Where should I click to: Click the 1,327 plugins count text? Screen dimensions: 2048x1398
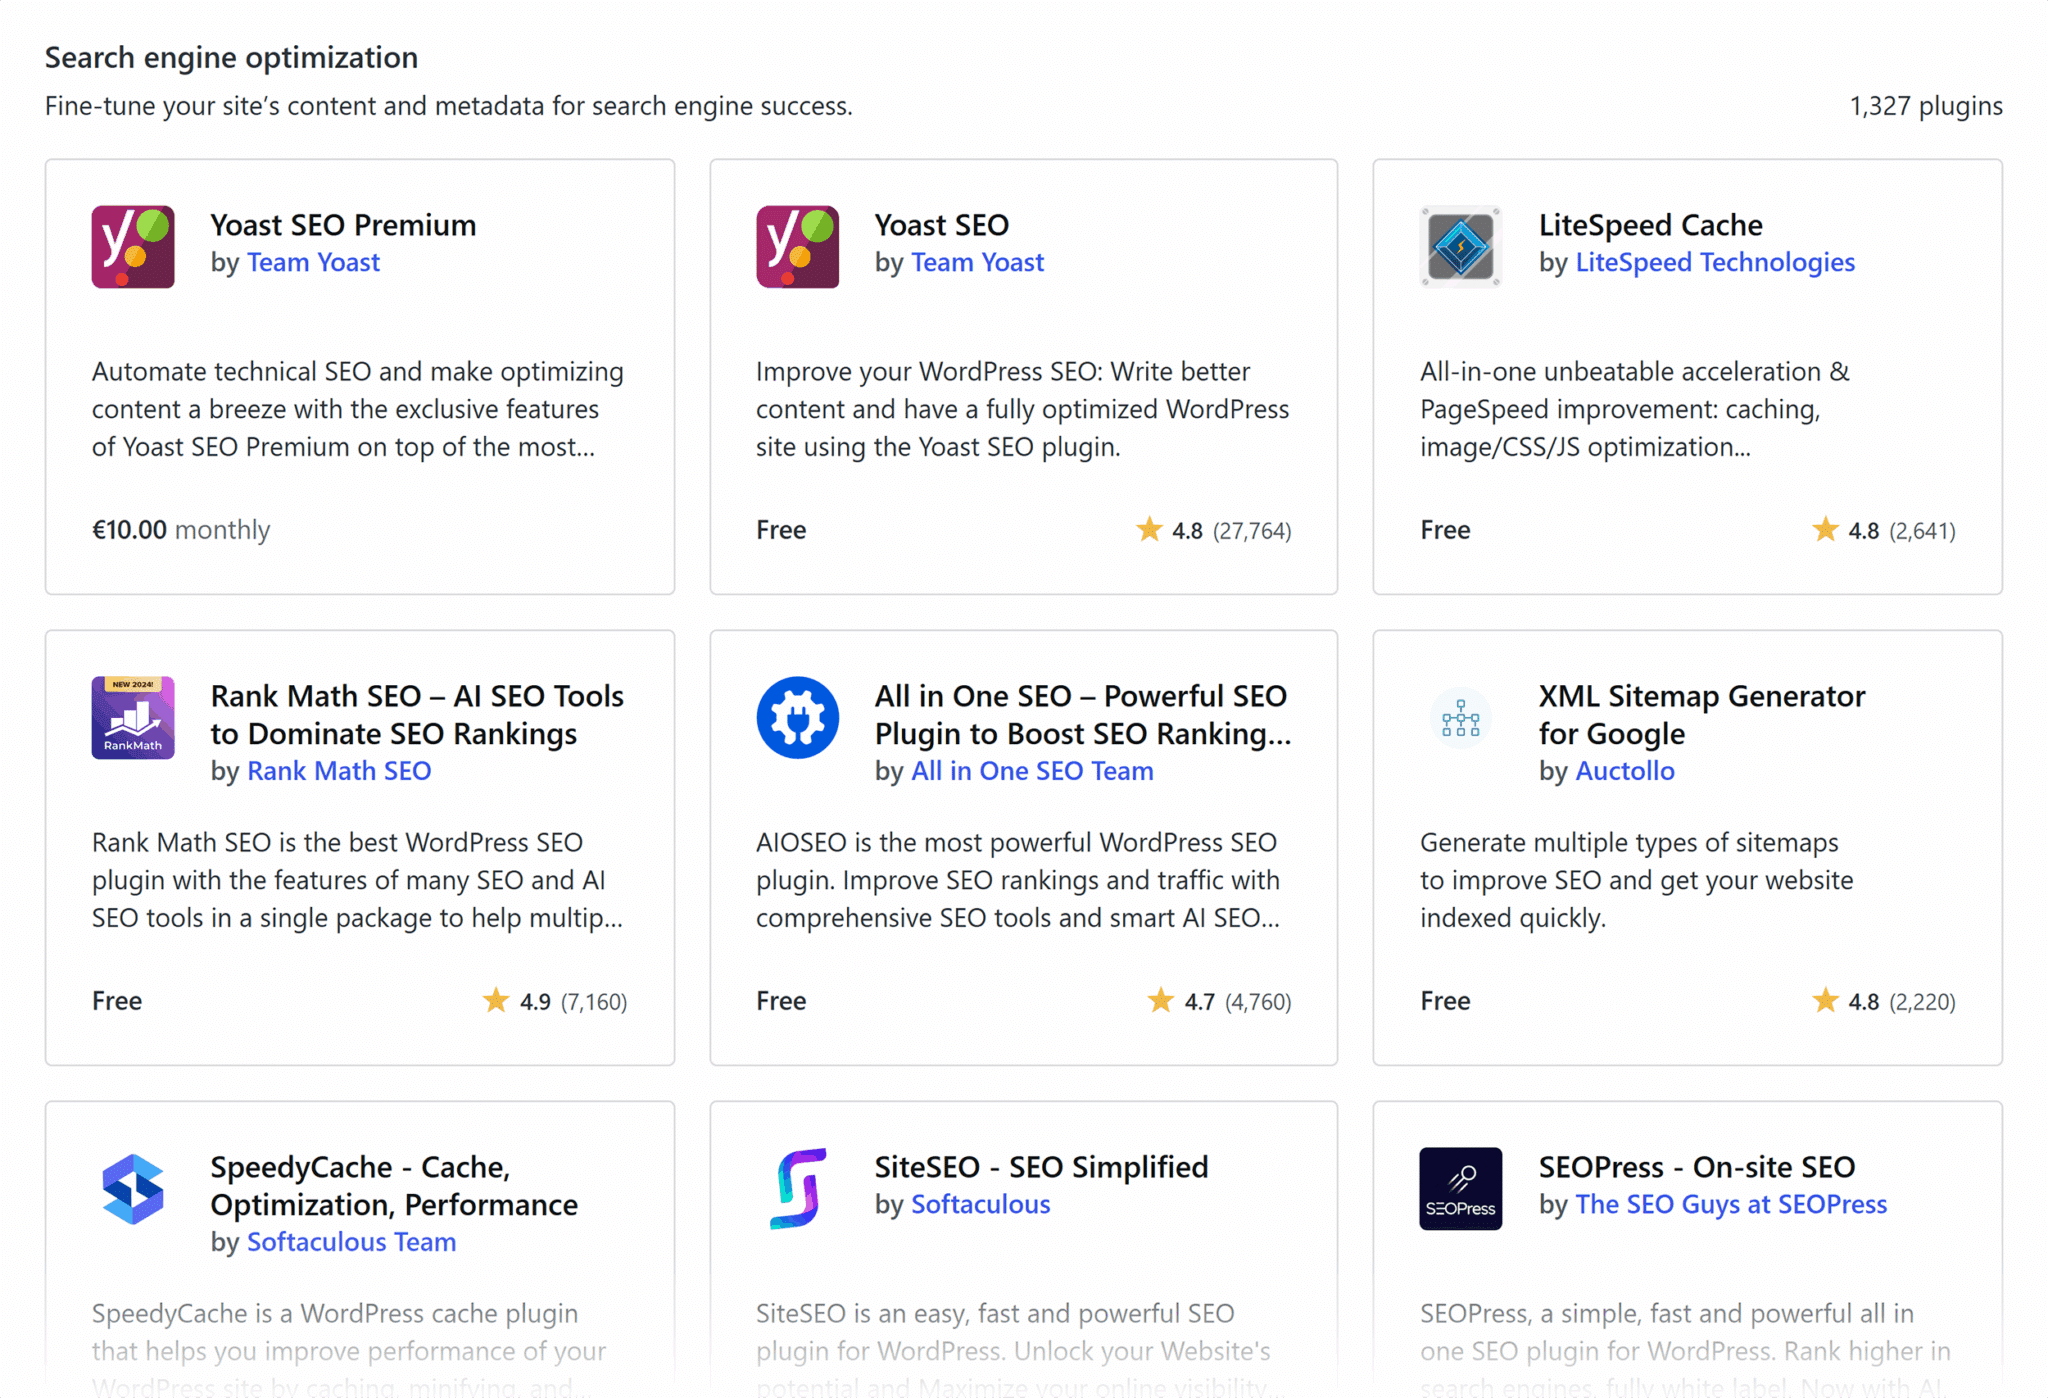click(x=1926, y=106)
